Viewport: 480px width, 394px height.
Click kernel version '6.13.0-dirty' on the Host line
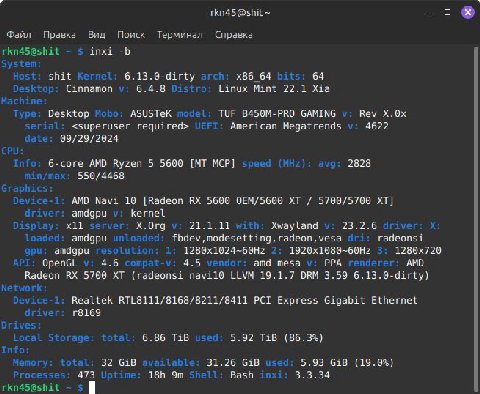click(x=159, y=76)
